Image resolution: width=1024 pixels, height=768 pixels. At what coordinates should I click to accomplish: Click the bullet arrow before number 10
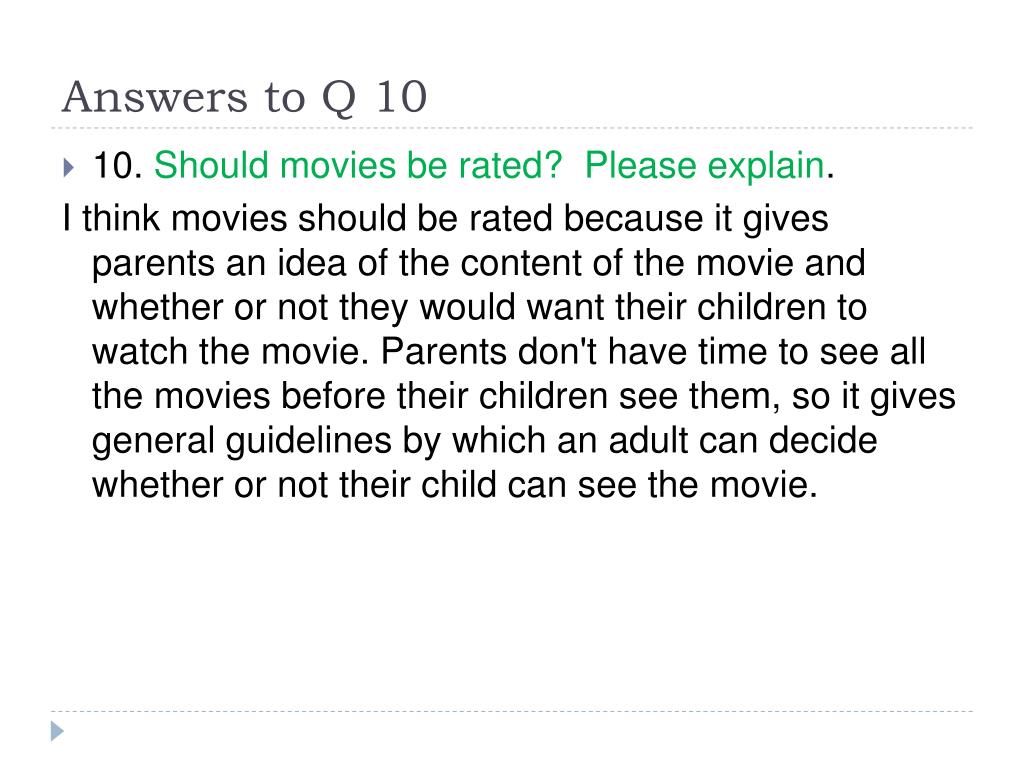[x=69, y=167]
